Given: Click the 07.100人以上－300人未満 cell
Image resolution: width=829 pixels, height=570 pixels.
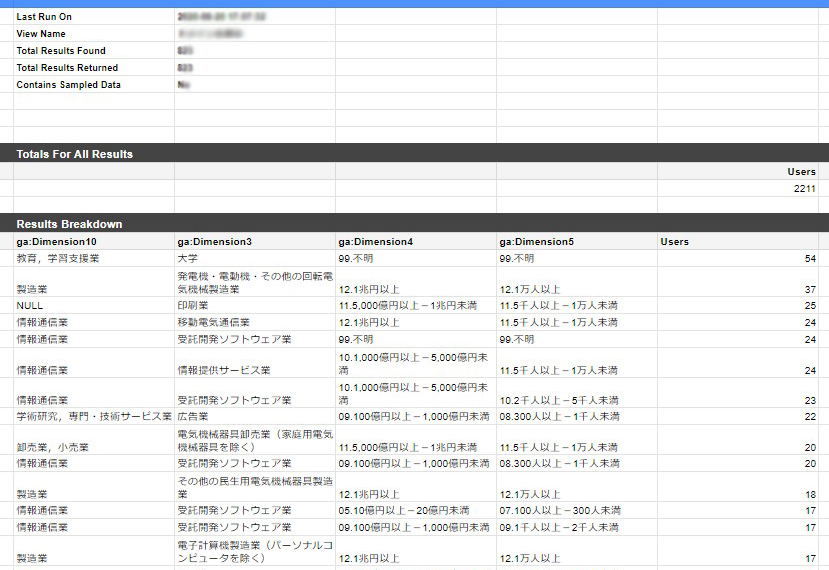Looking at the screenshot, I should 577,510.
